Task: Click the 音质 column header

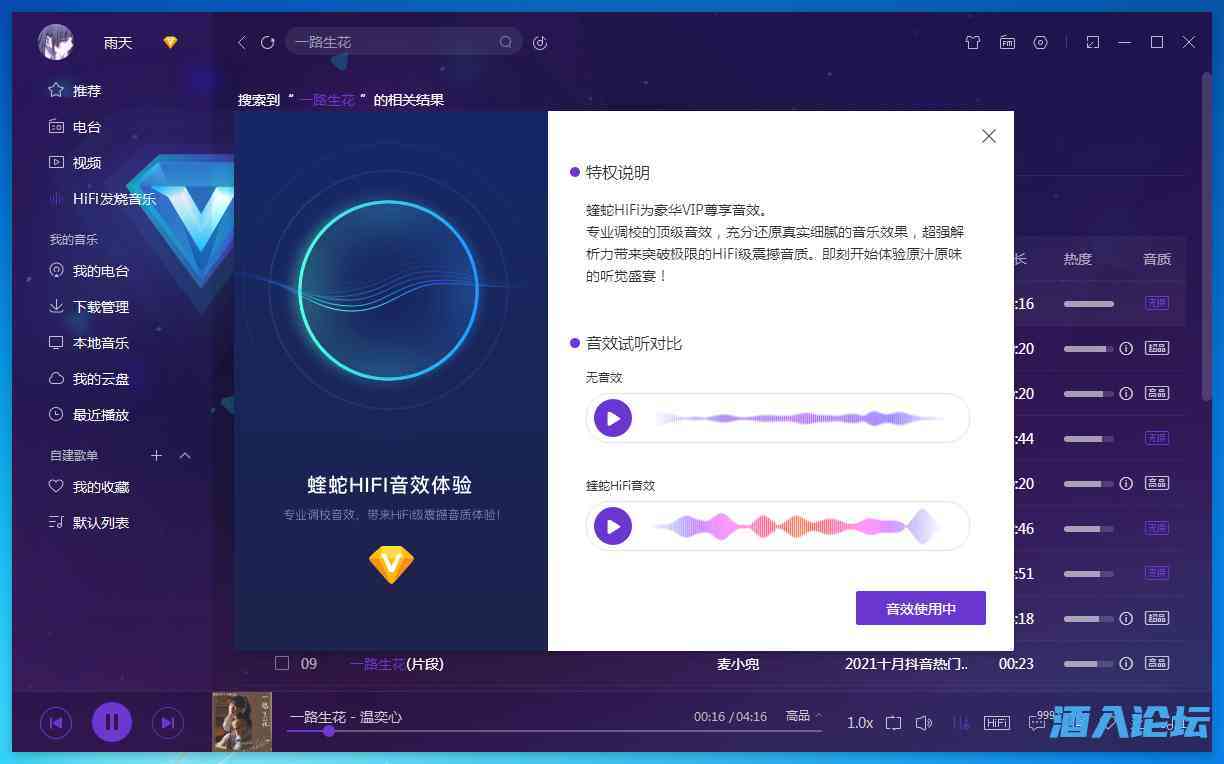Action: pyautogui.click(x=1157, y=259)
